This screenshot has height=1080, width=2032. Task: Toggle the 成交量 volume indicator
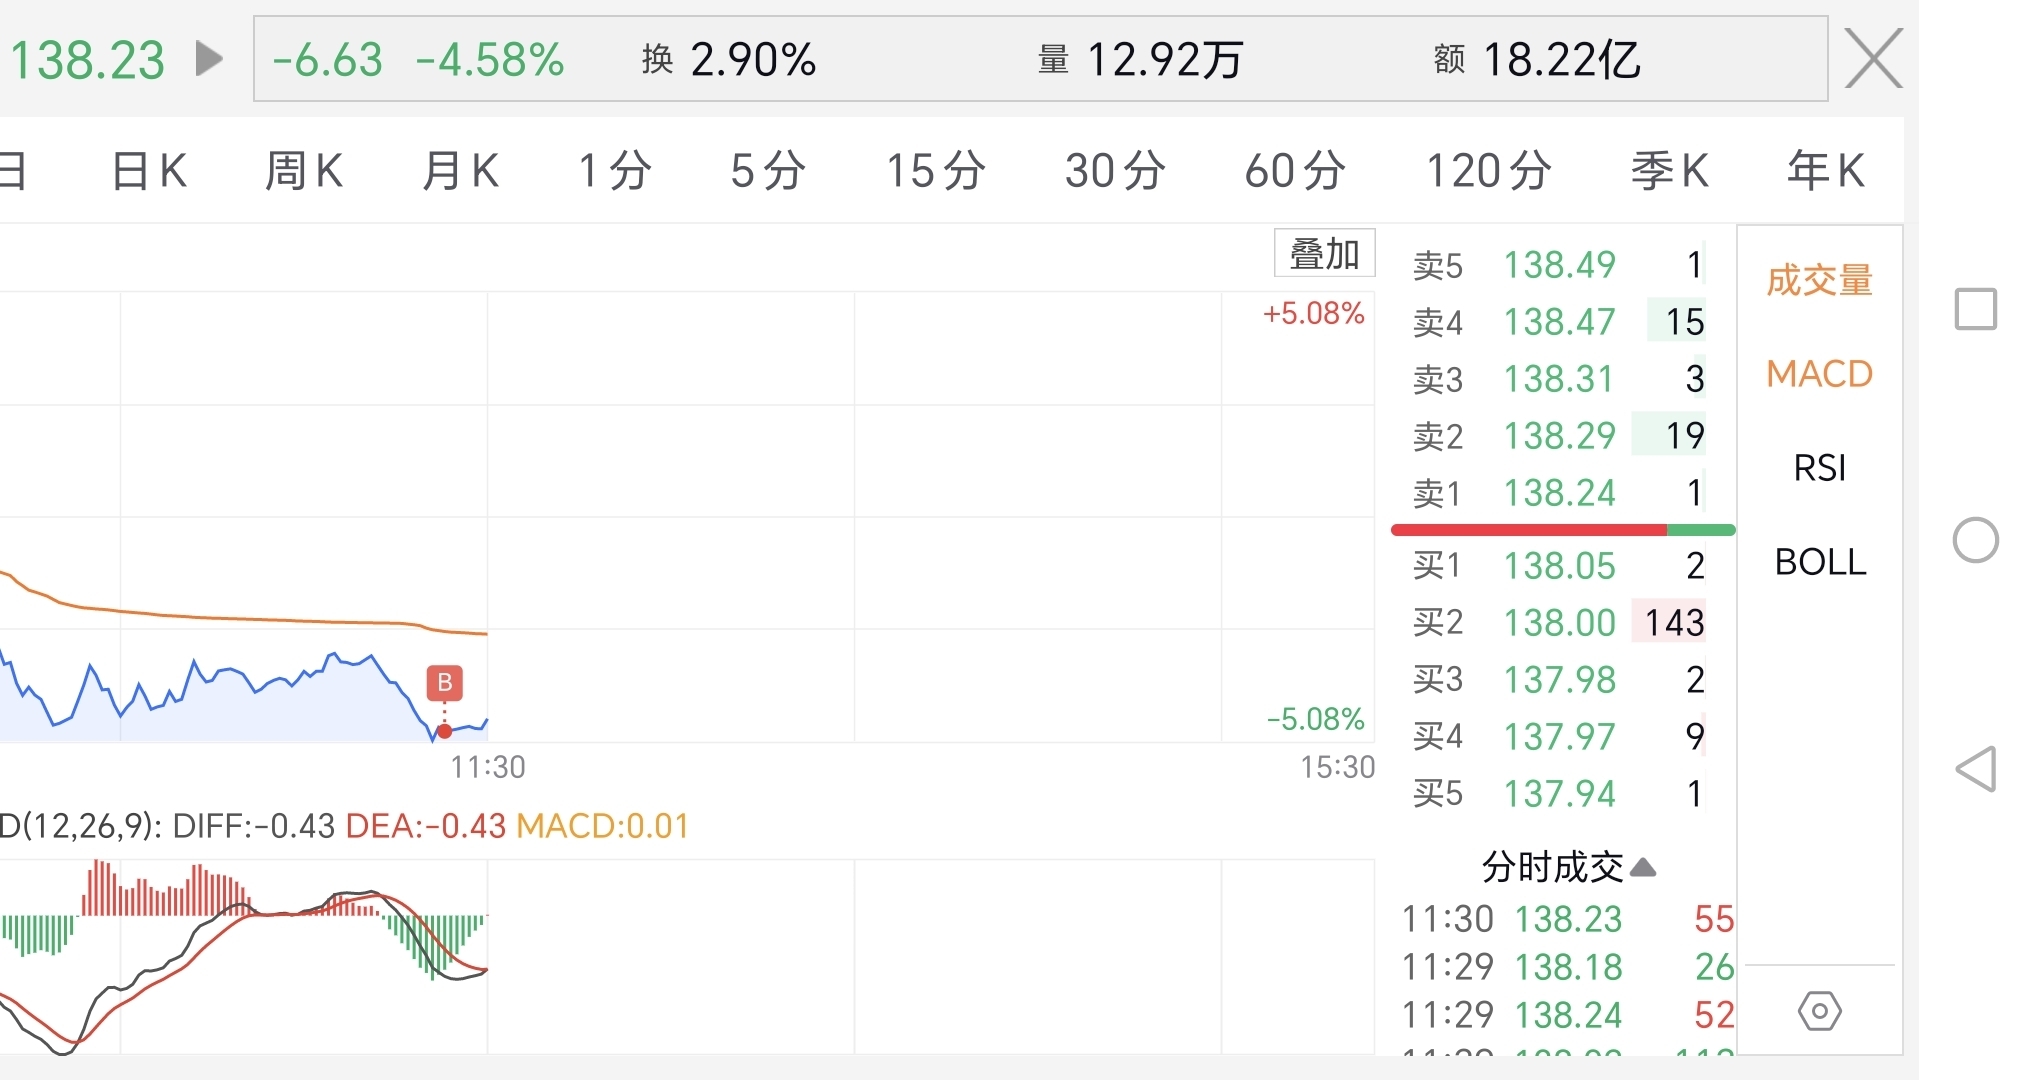click(x=1819, y=280)
